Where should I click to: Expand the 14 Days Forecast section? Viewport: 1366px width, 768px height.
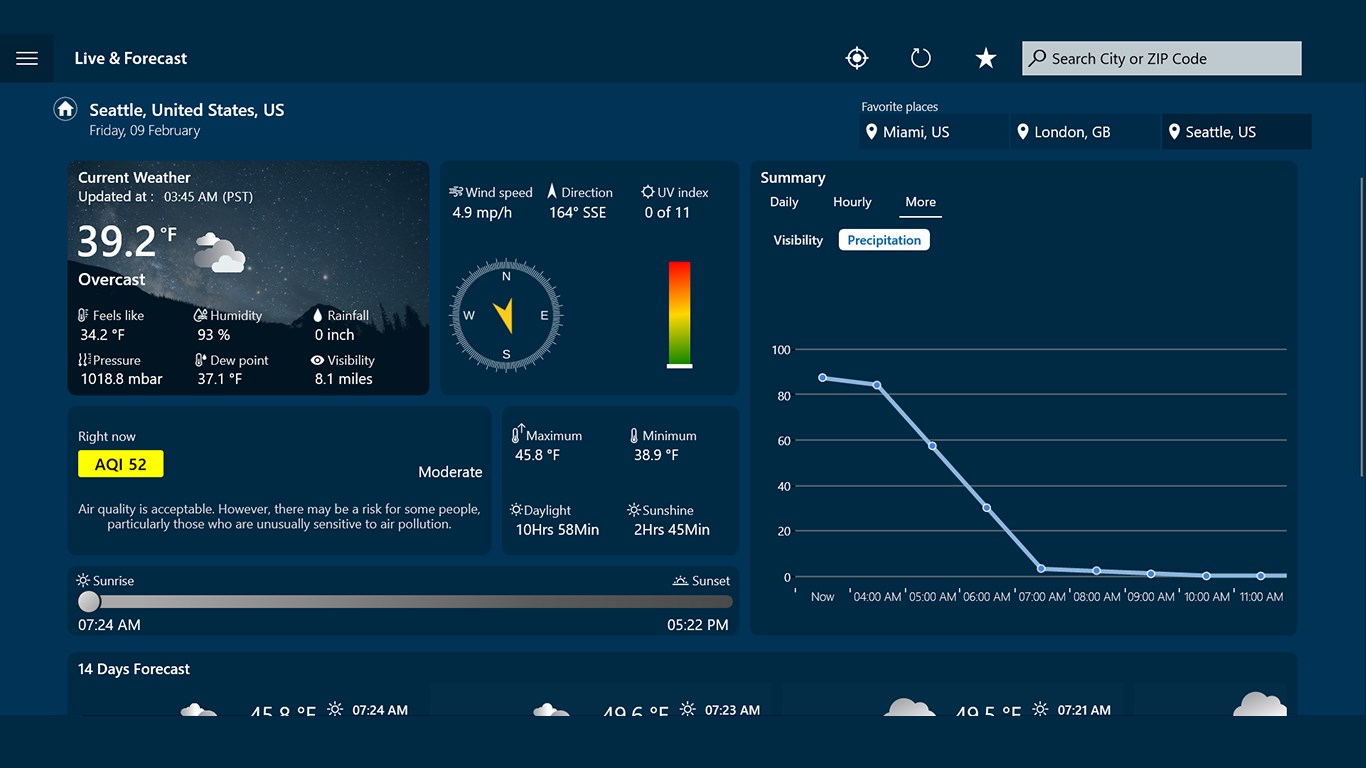coord(133,668)
